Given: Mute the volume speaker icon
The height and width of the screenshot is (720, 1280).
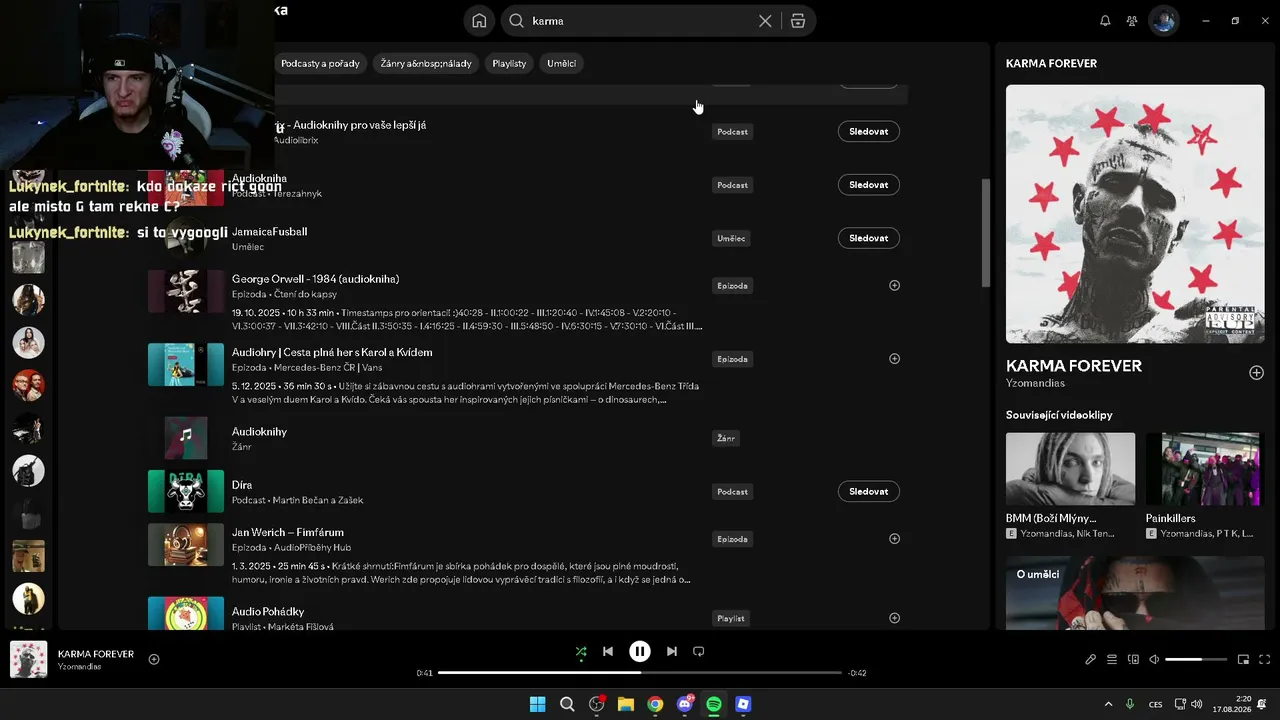Looking at the screenshot, I should [x=1154, y=659].
